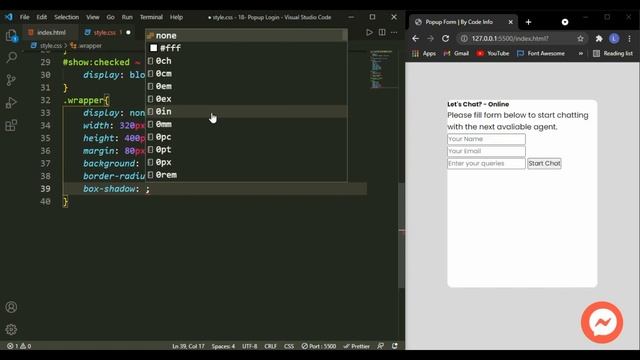This screenshot has height=360, width=640.
Task: Change indentation via 'Spaces: 4'
Action: point(223,346)
